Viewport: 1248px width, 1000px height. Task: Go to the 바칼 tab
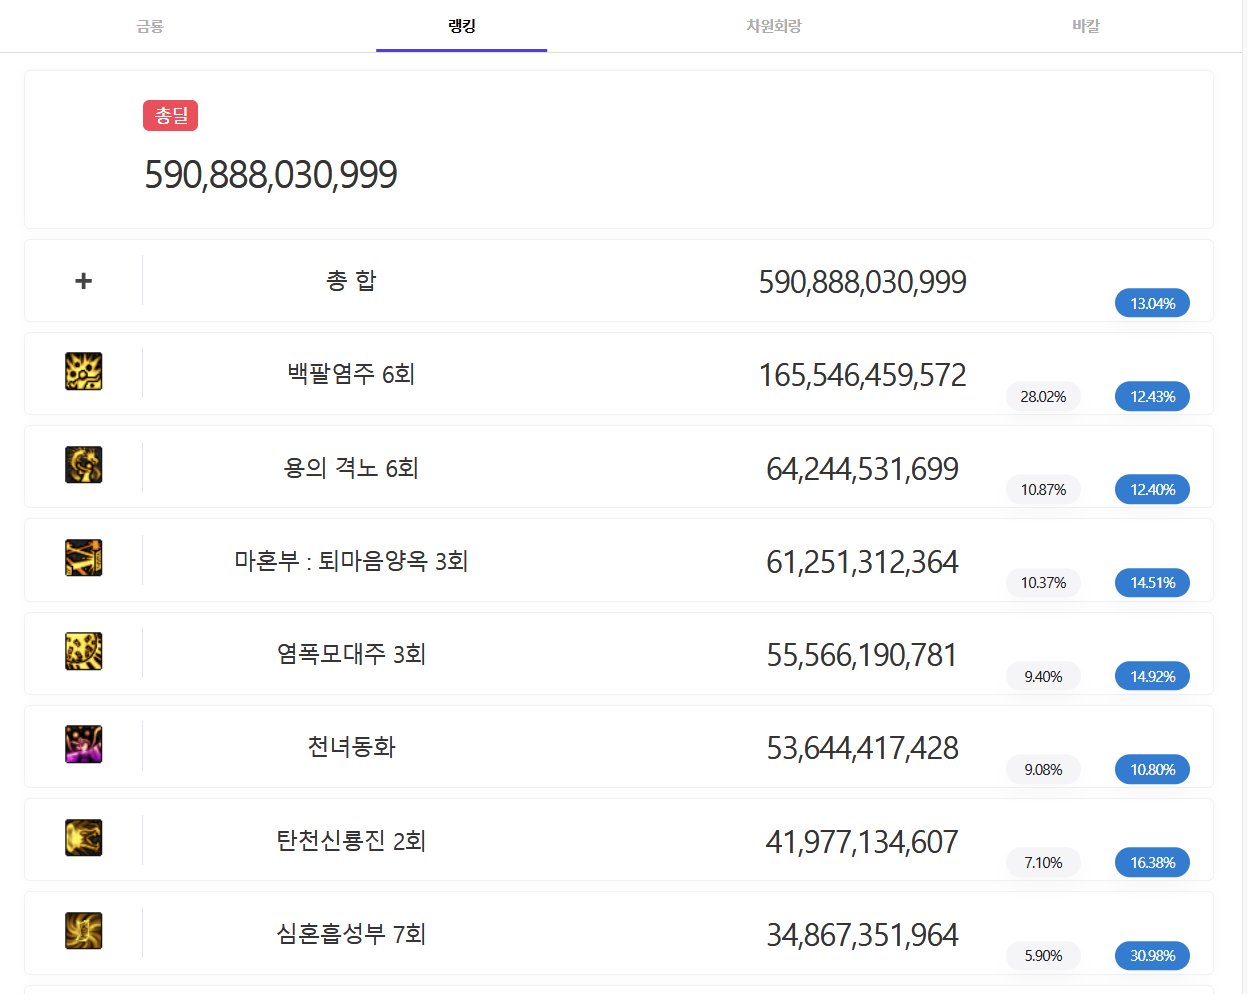click(1085, 26)
